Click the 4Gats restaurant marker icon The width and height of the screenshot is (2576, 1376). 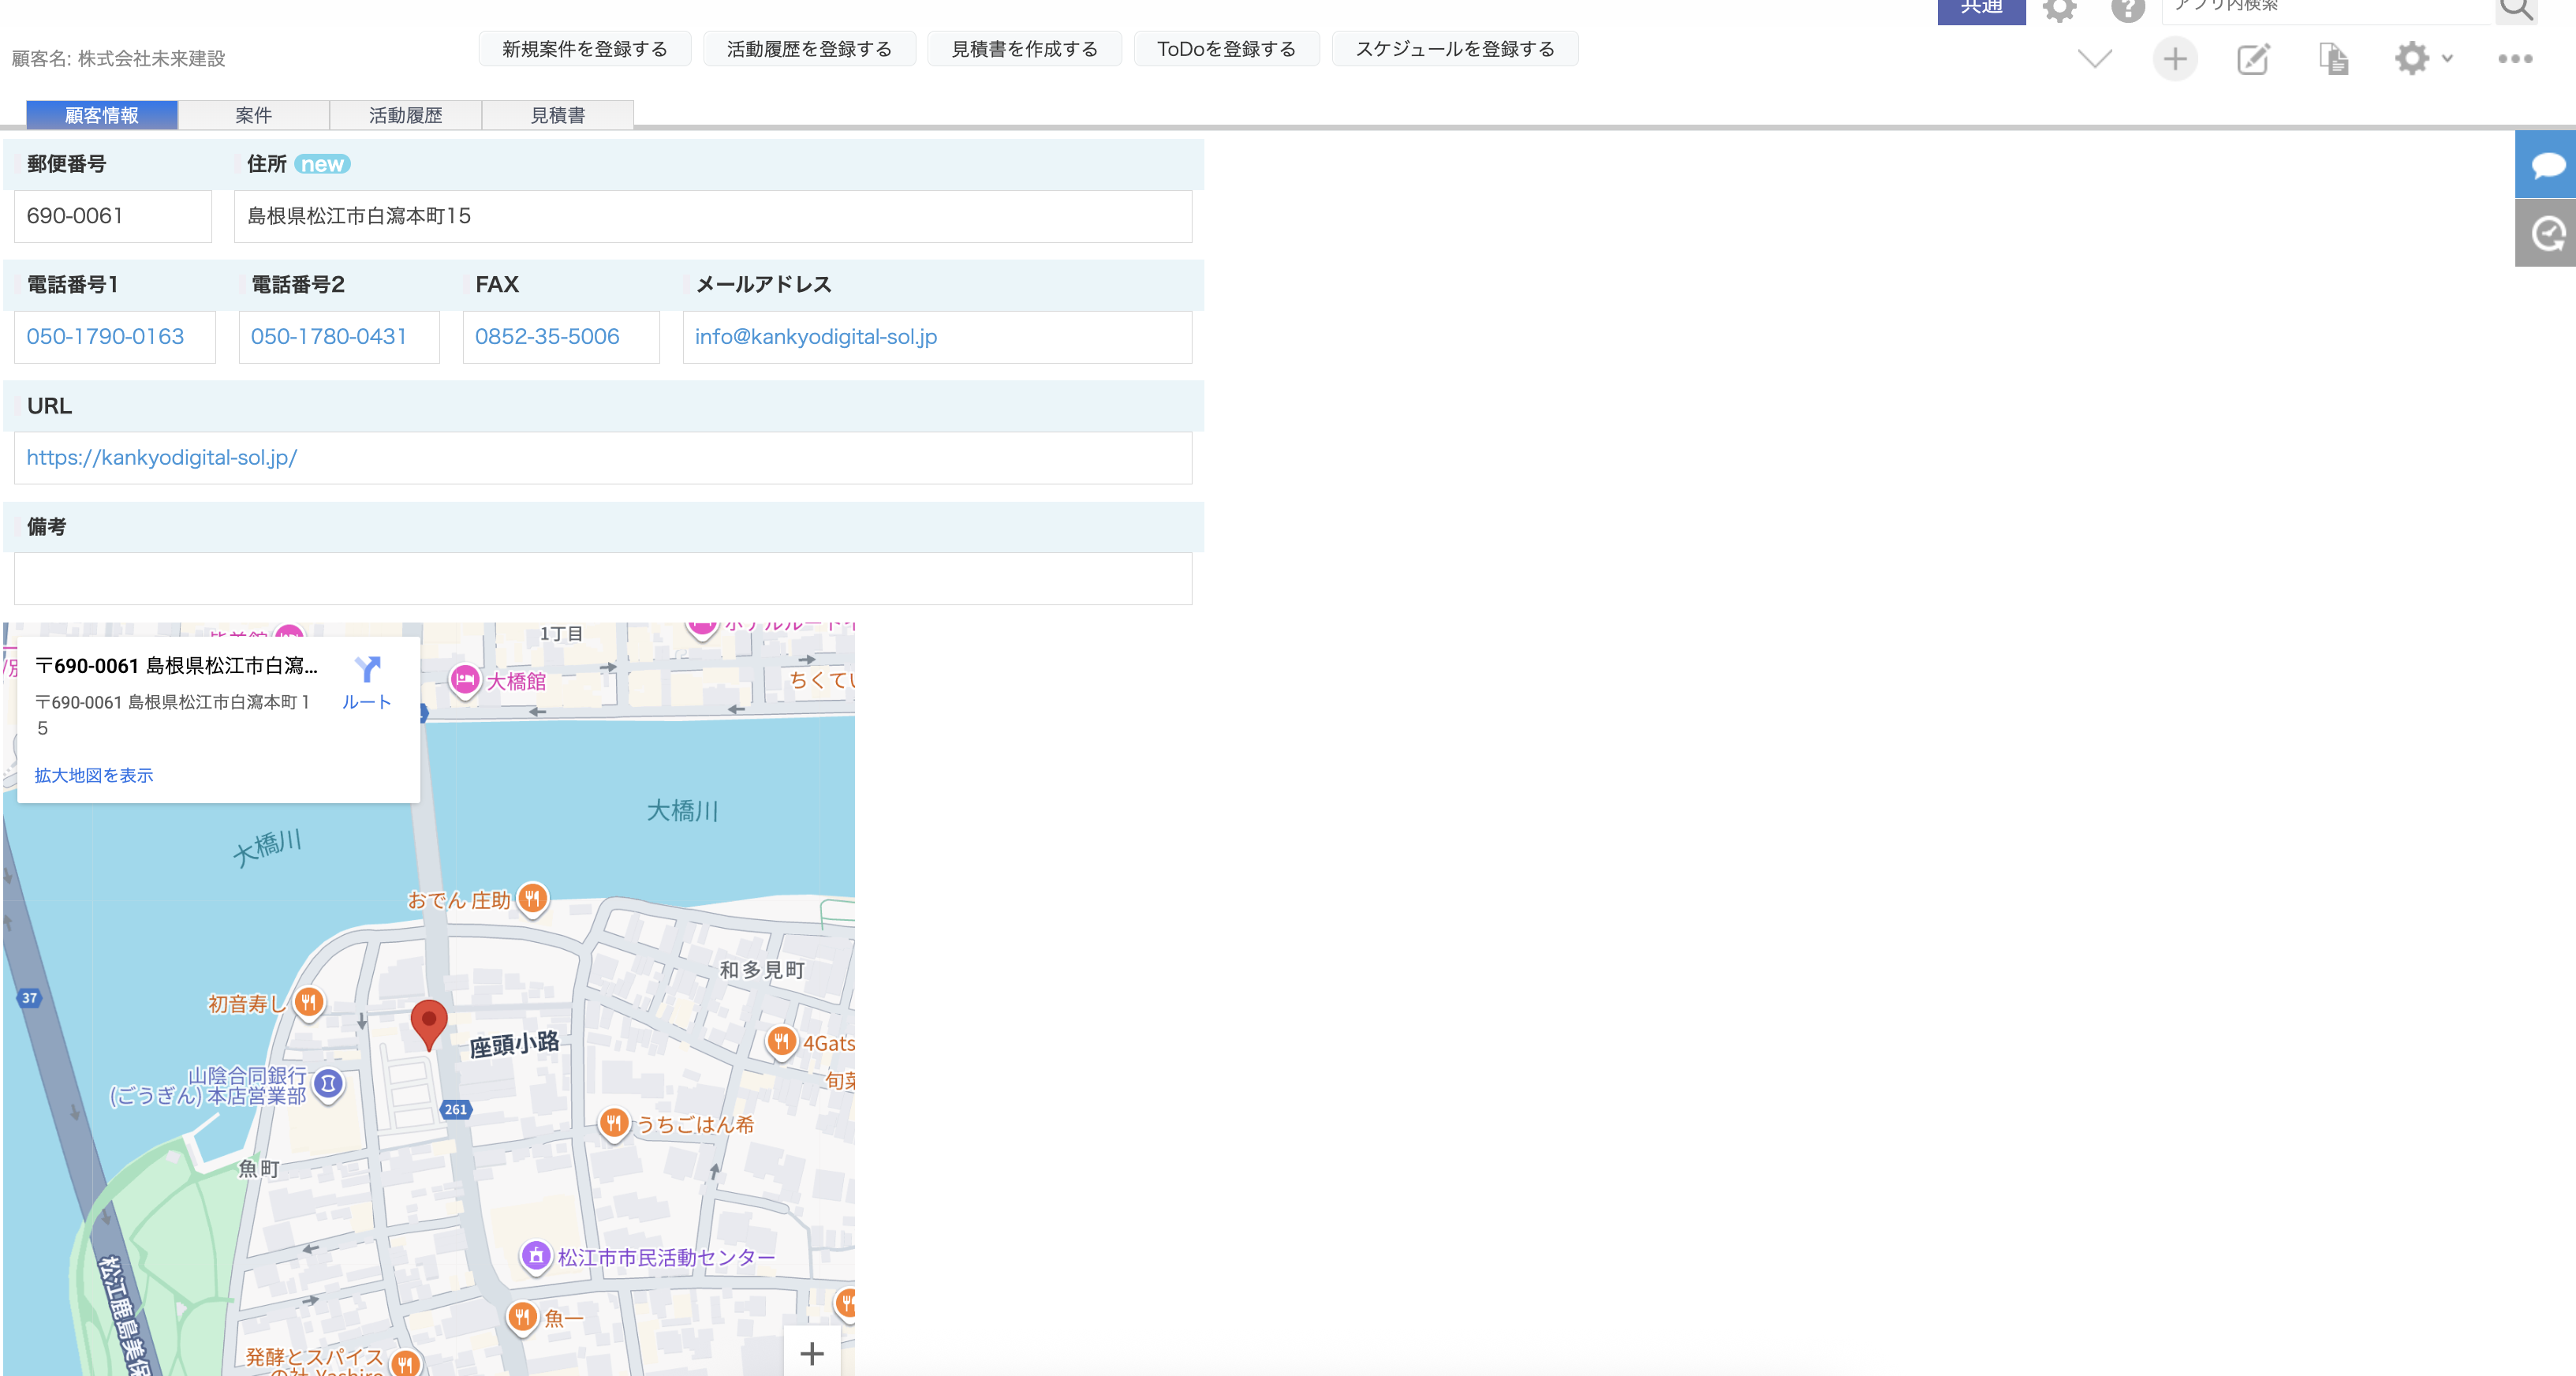point(781,1042)
